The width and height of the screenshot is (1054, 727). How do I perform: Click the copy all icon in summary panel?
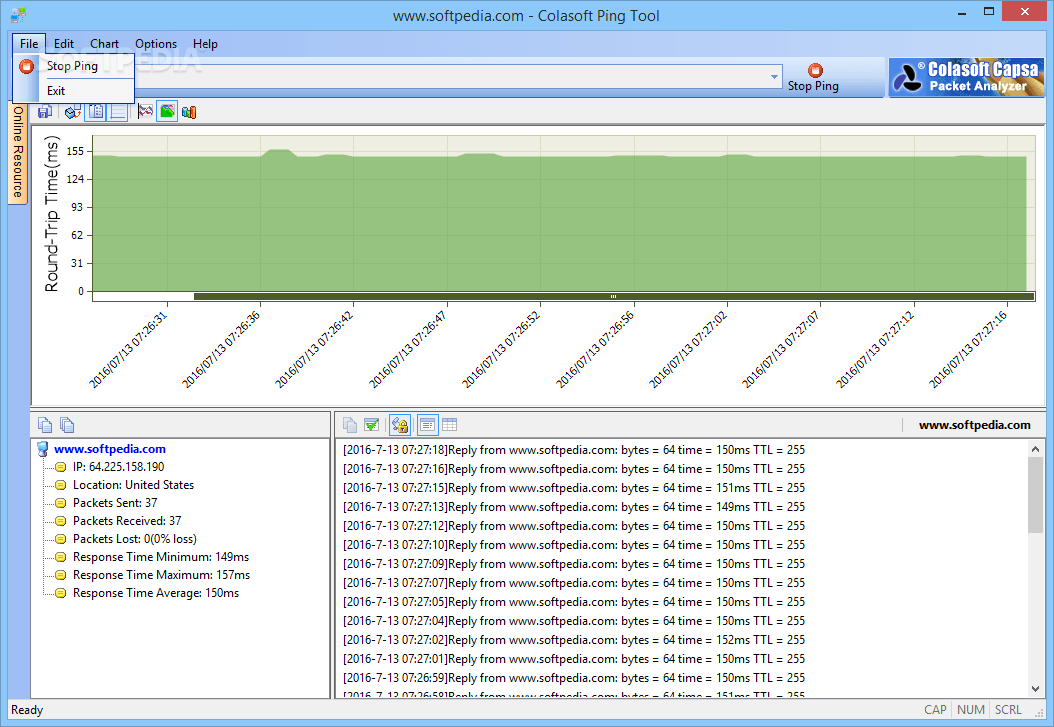pyautogui.click(x=67, y=425)
